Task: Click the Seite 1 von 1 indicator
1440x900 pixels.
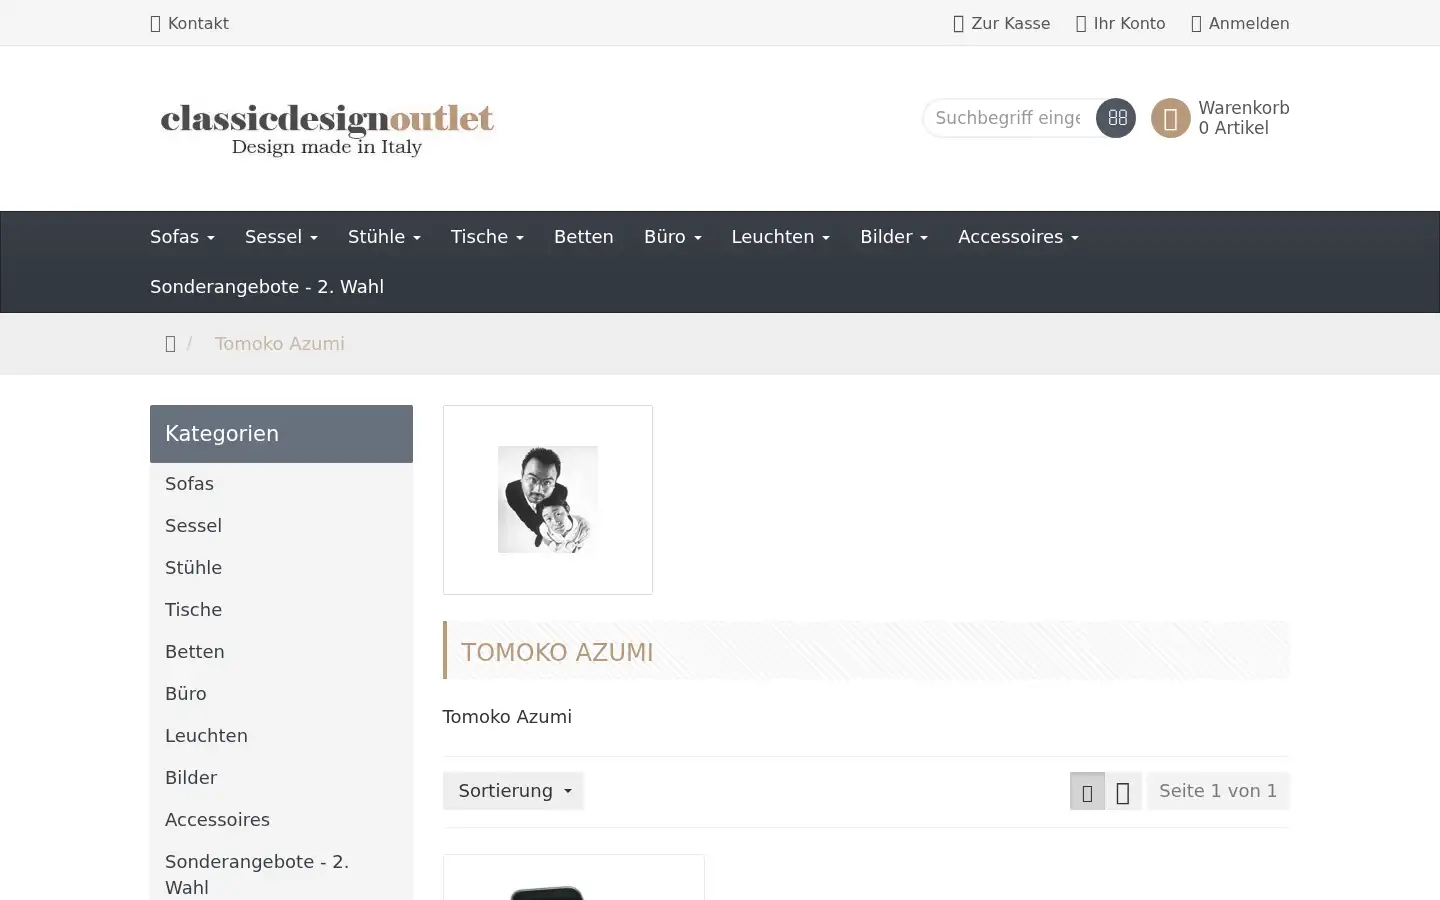Action: tap(1218, 791)
